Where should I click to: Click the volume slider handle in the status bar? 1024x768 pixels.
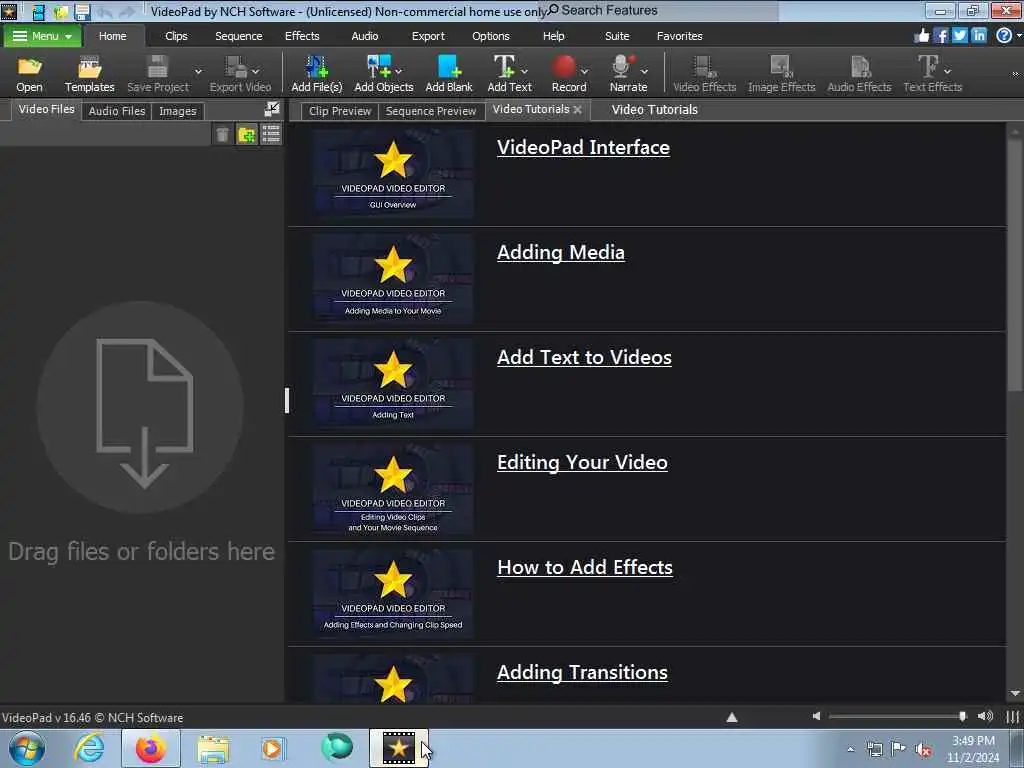(x=963, y=716)
